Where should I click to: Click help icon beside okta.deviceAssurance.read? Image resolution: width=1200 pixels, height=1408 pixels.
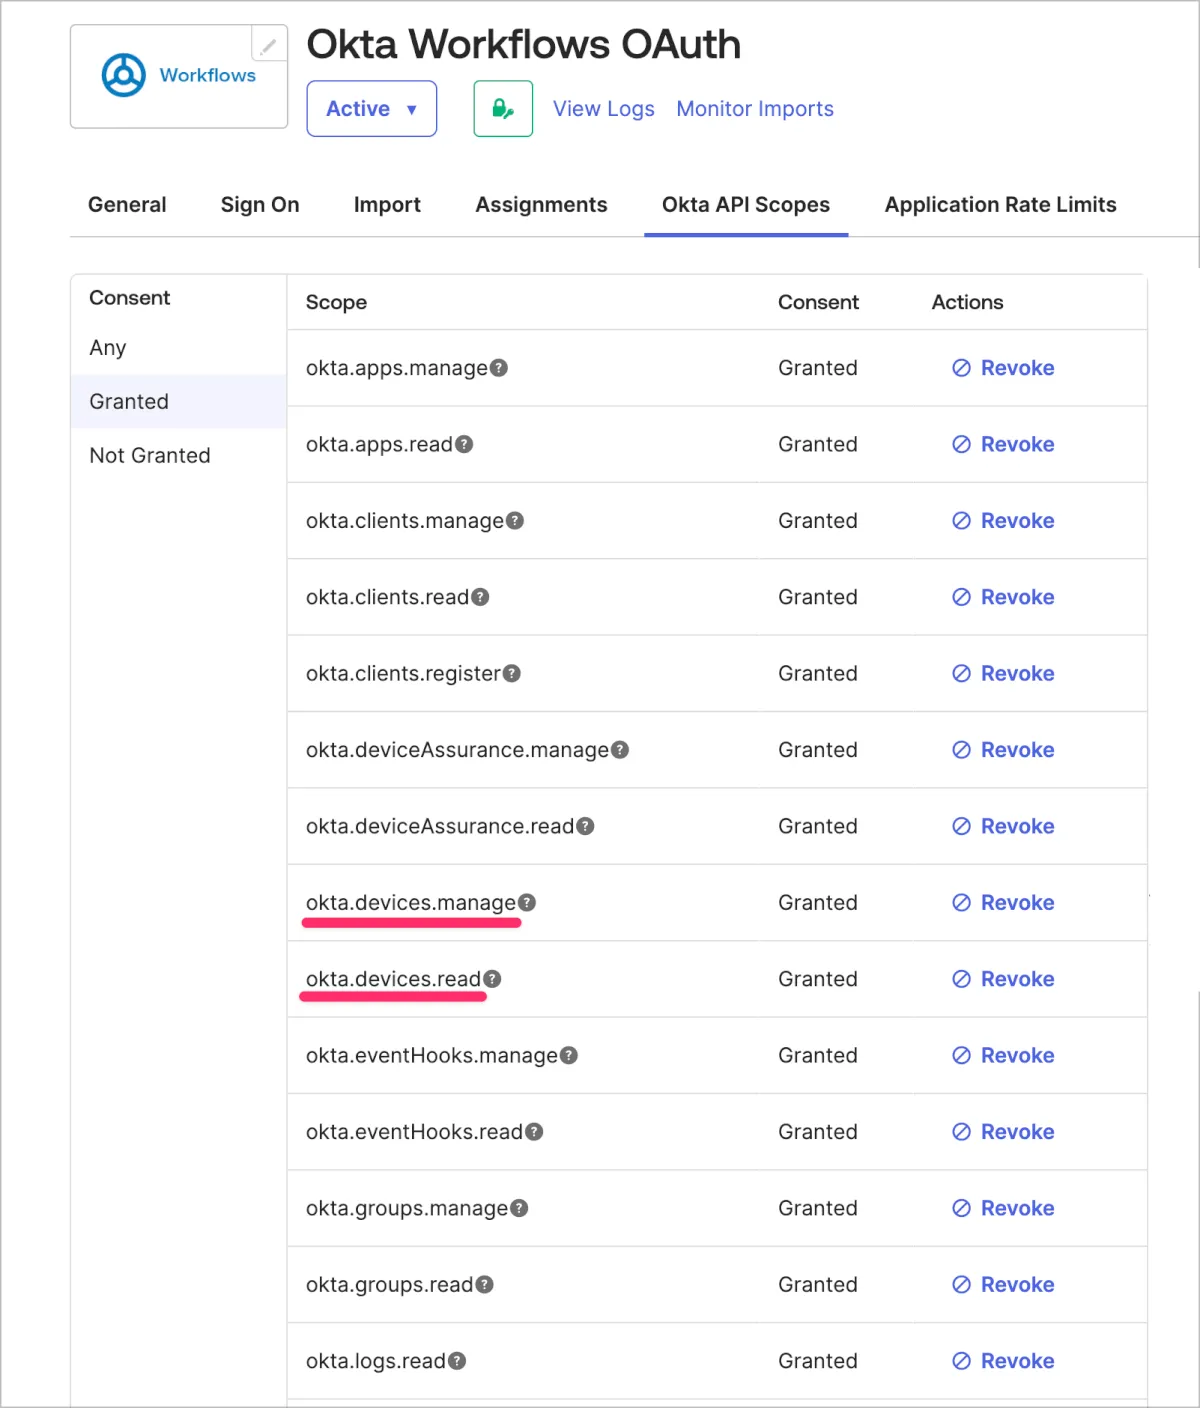coord(585,826)
